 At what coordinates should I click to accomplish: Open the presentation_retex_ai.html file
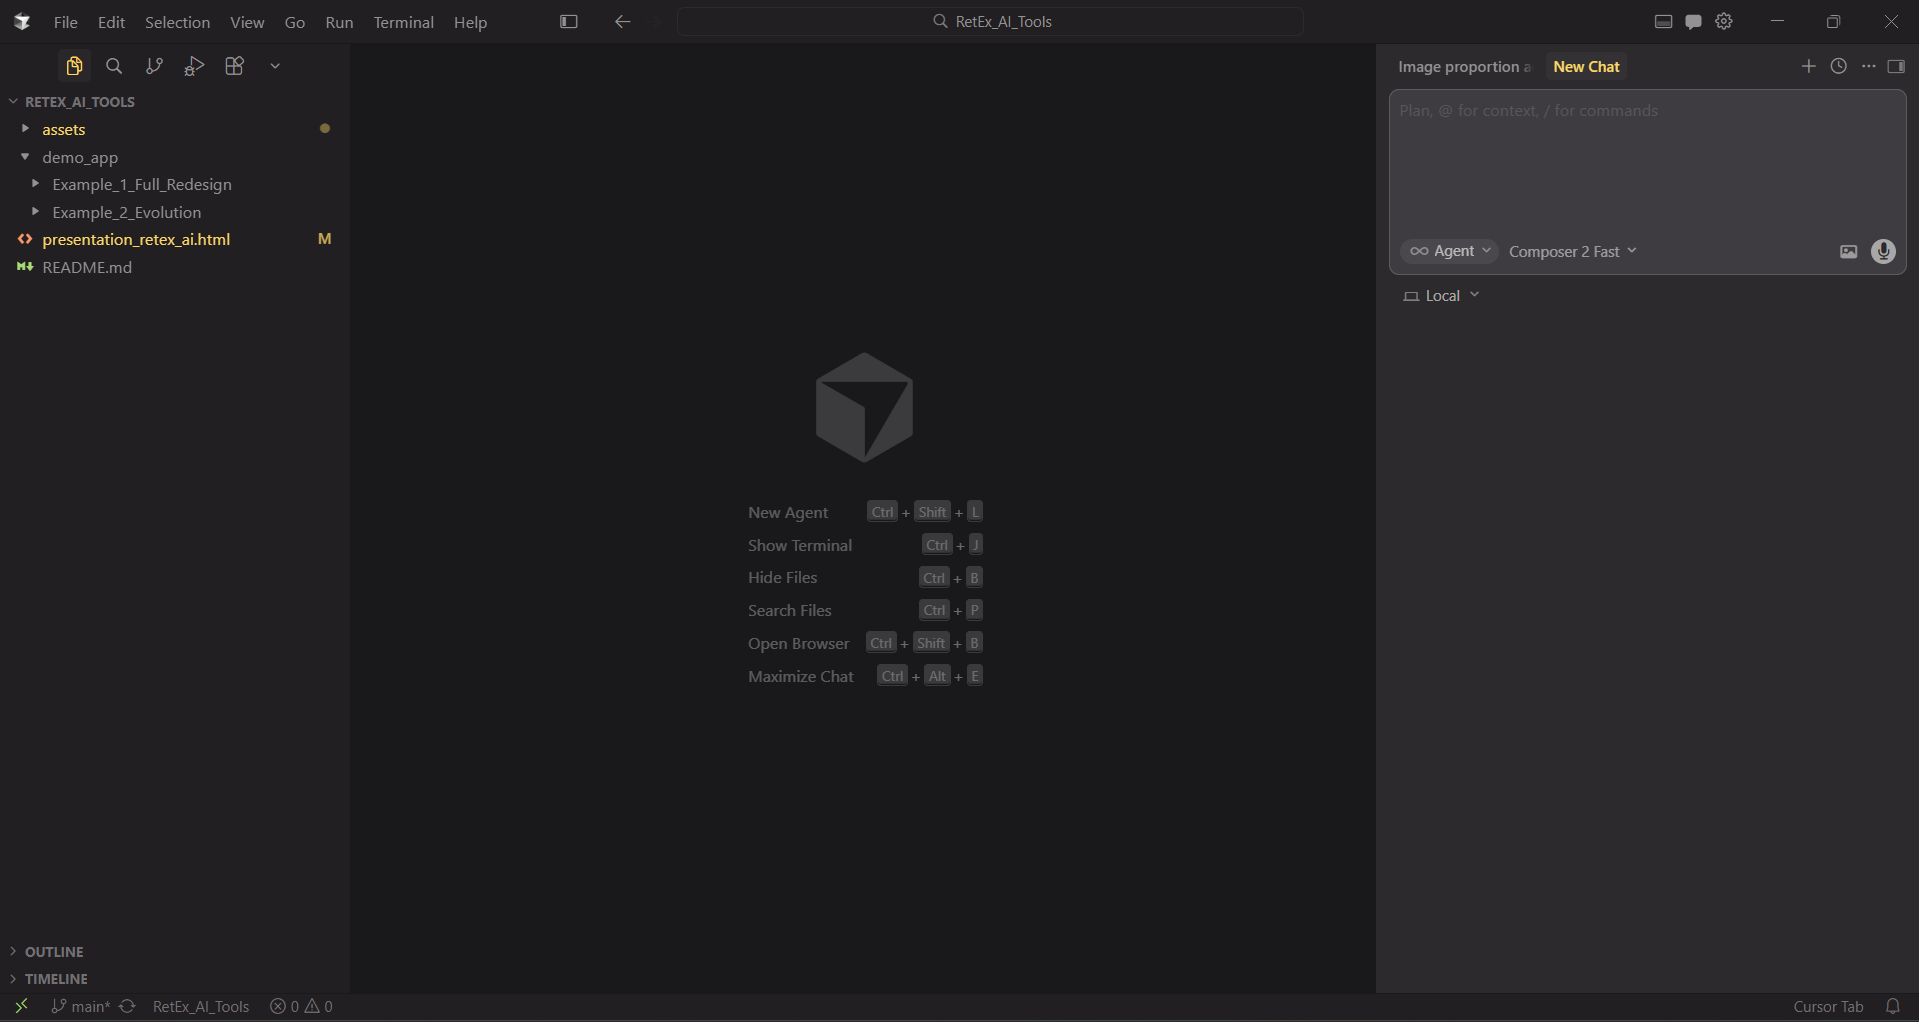[x=137, y=239]
